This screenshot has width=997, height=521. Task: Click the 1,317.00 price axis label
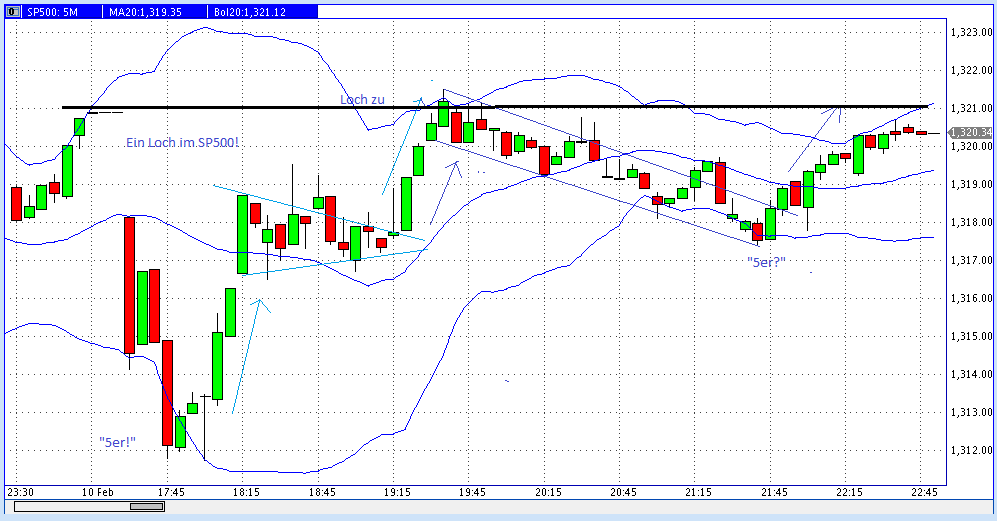click(972, 260)
